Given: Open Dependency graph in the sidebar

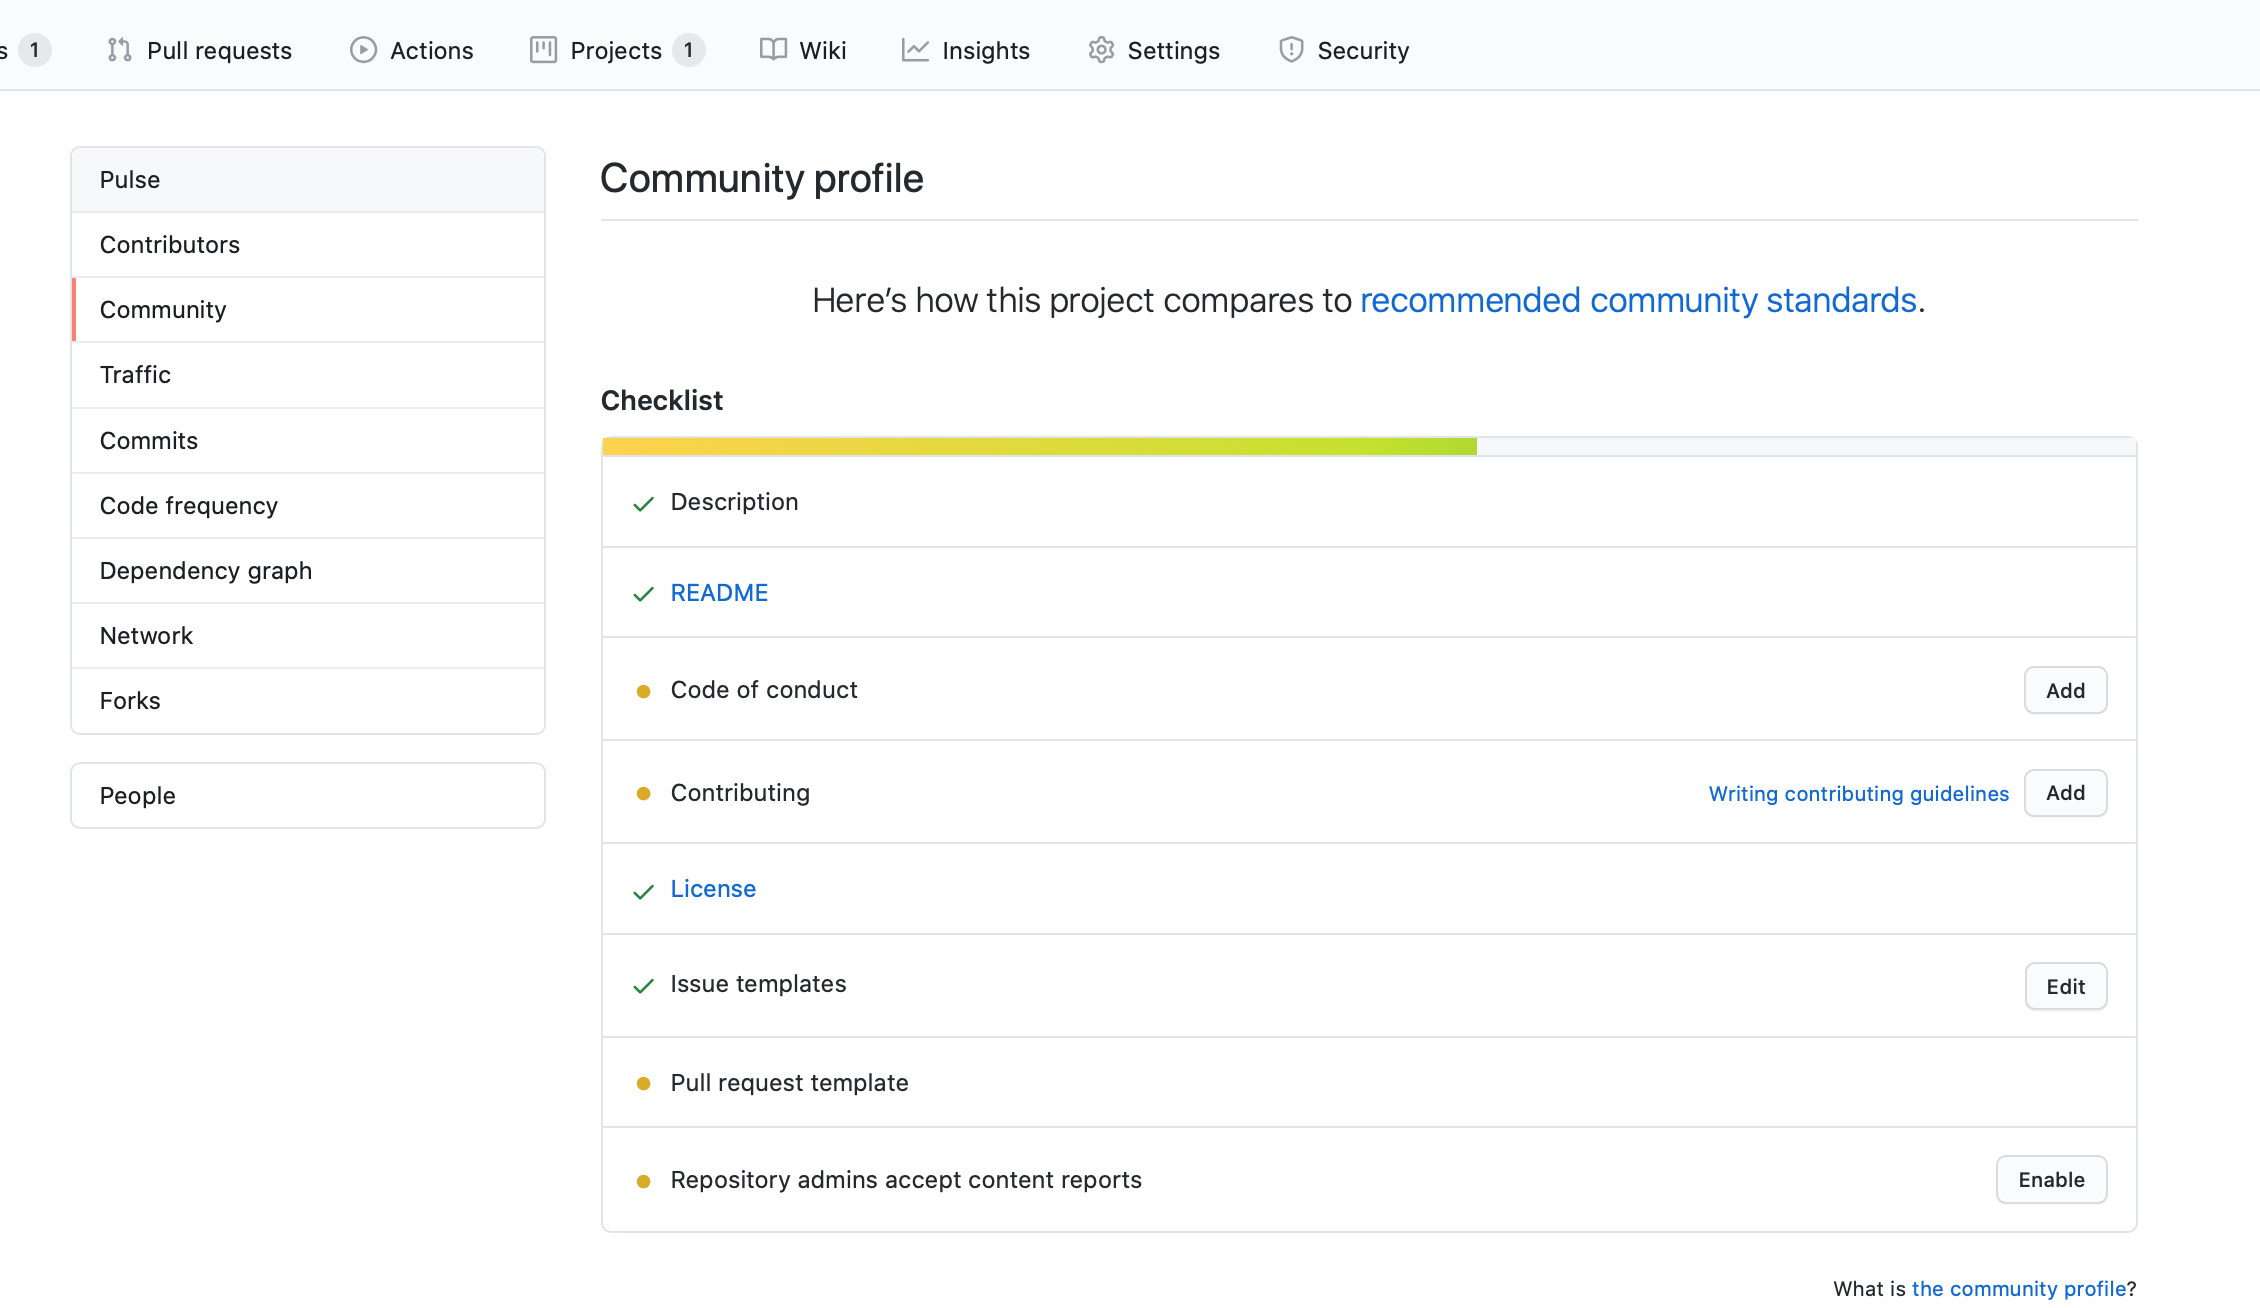Looking at the screenshot, I should (308, 571).
